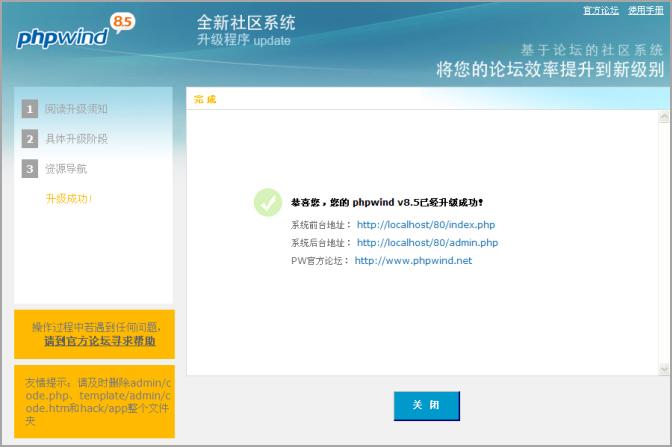Screen dimensions: 672x447
Task: Click the phpwind 8.5 logo
Action: pos(76,31)
